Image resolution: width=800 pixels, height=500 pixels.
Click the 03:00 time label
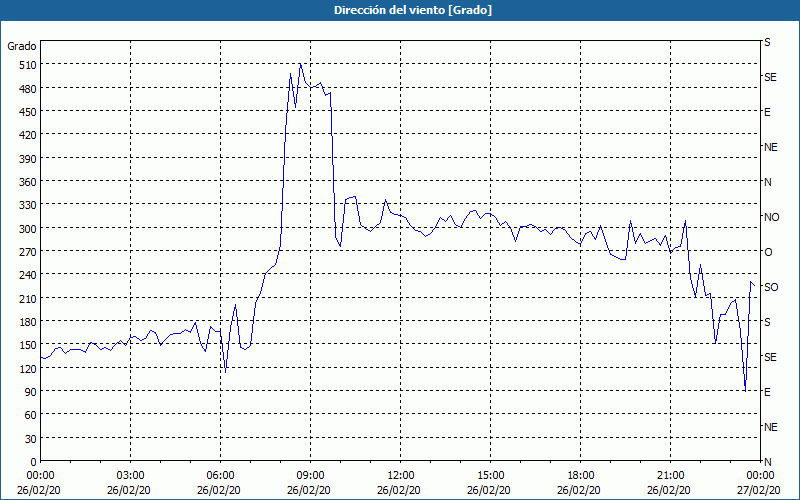tap(129, 476)
